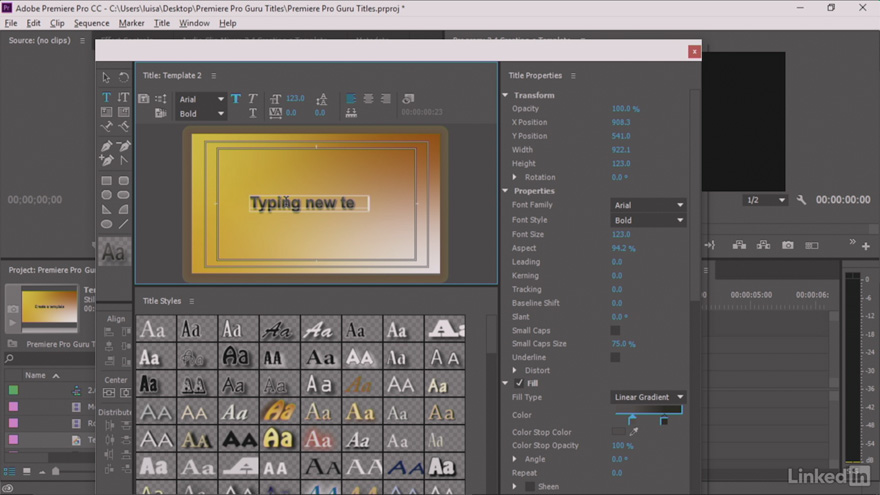Open the Marker menu
Image resolution: width=880 pixels, height=495 pixels.
click(131, 23)
